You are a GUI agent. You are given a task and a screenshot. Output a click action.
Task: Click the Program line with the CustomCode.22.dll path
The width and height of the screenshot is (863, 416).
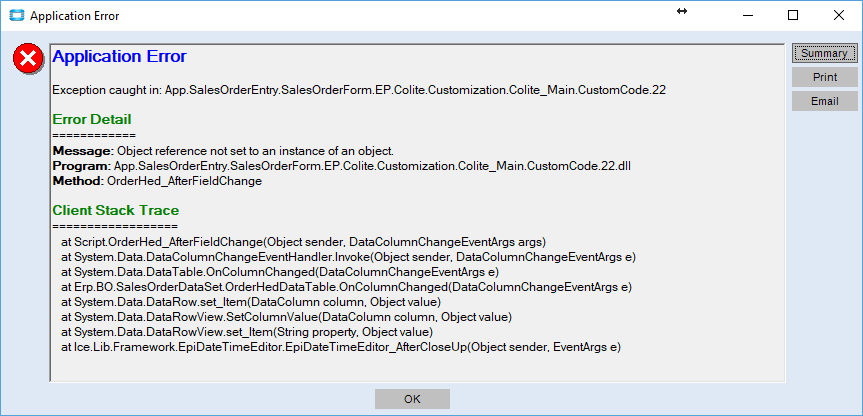[342, 166]
